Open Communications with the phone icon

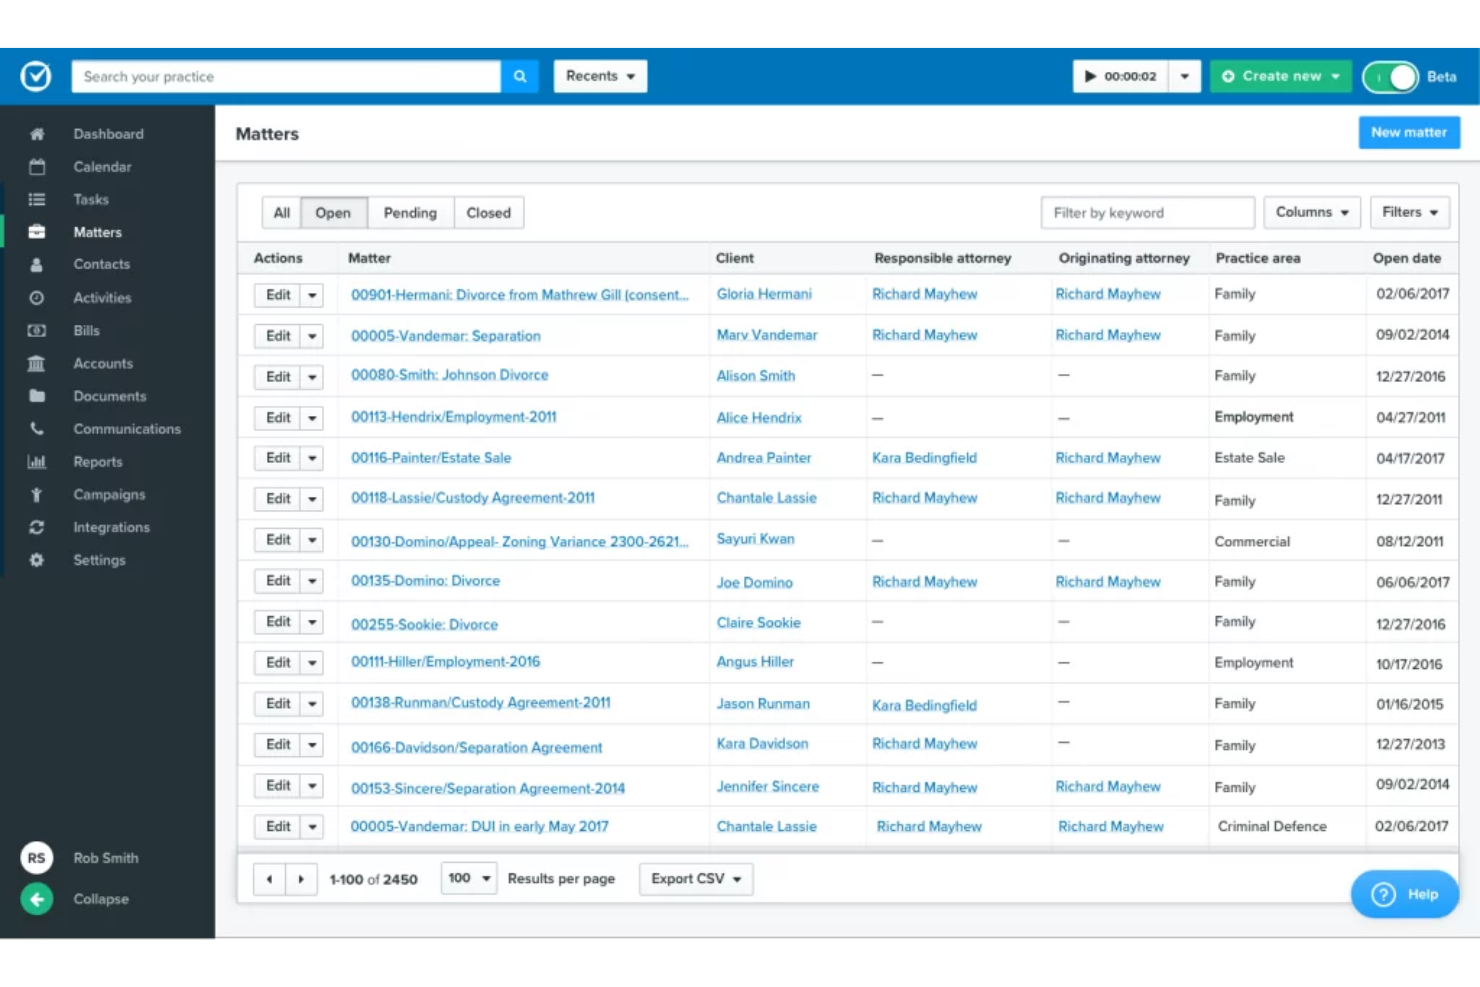pyautogui.click(x=36, y=428)
